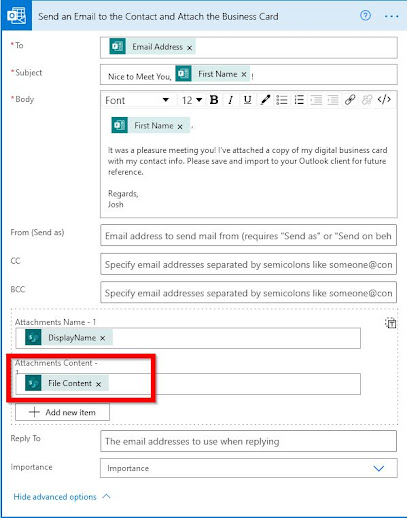Click the DisplayName dynamic content token
This screenshot has height=518, width=407.
click(69, 338)
